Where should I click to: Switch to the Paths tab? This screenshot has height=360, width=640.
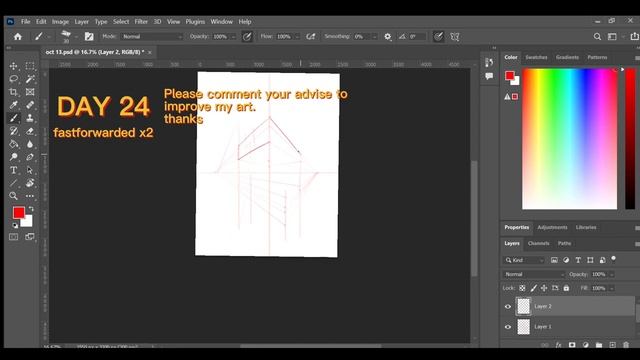pos(564,243)
